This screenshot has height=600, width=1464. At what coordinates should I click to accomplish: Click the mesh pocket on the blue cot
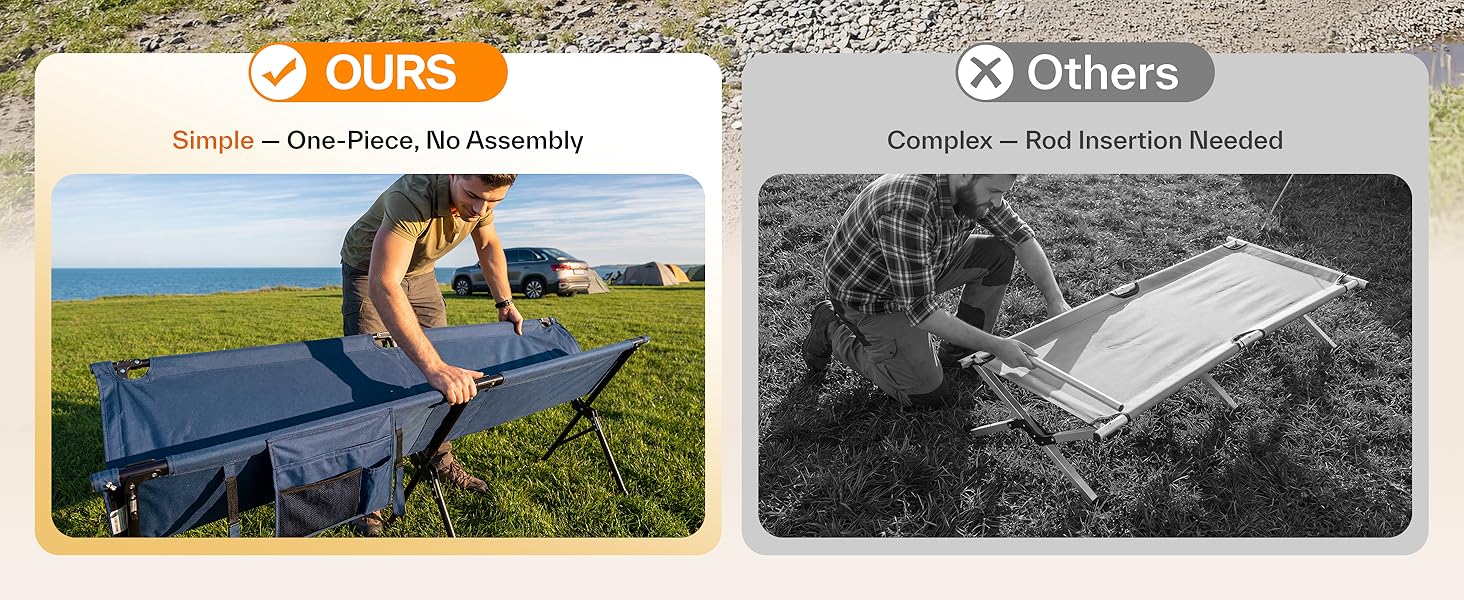[x=321, y=500]
